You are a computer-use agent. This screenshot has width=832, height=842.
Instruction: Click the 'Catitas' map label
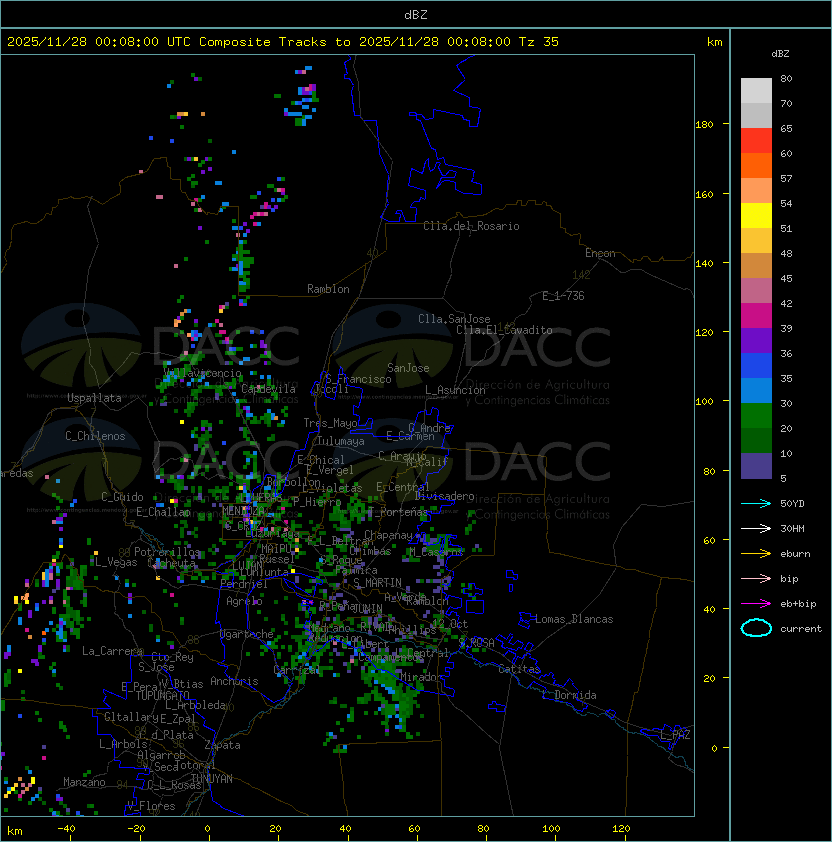click(519, 669)
